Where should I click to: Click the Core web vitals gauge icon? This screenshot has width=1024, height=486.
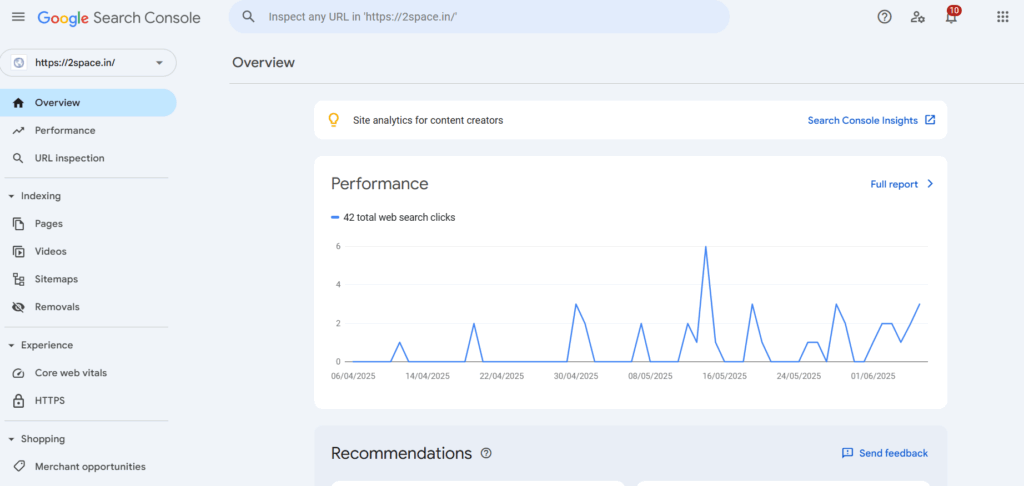[18, 373]
